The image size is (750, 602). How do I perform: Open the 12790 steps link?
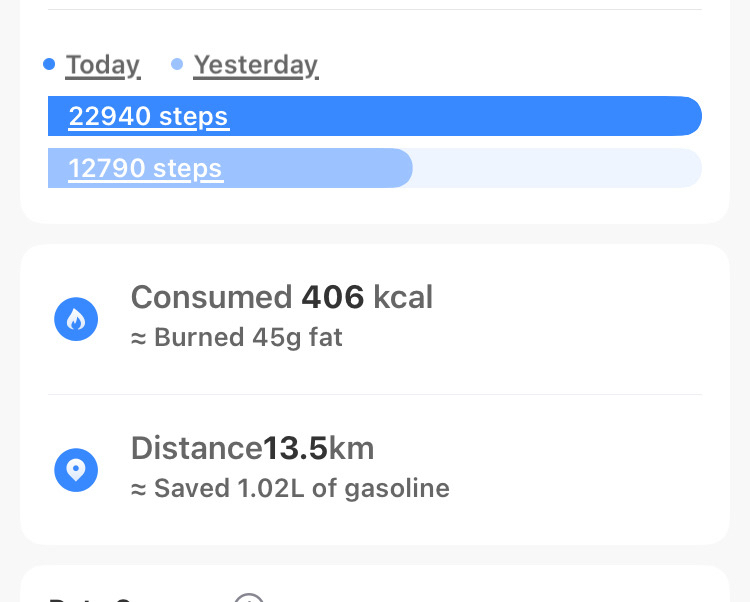point(145,168)
